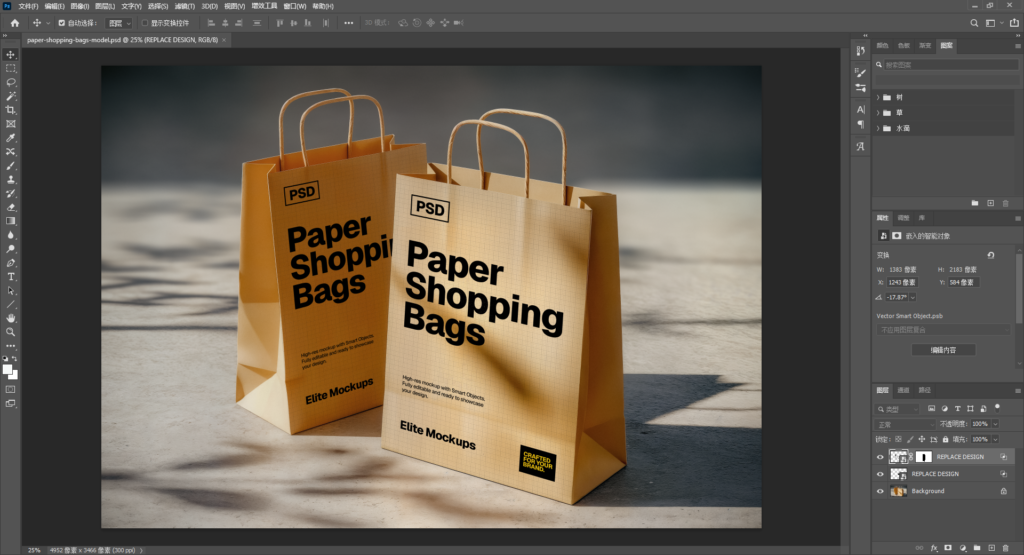Expand the 树 pattern folder
Screen dimensions: 1024x555
point(878,97)
